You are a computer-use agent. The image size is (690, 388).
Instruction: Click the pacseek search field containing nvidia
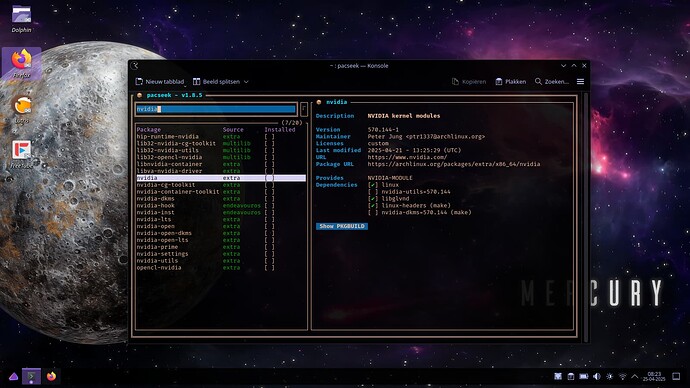click(216, 109)
